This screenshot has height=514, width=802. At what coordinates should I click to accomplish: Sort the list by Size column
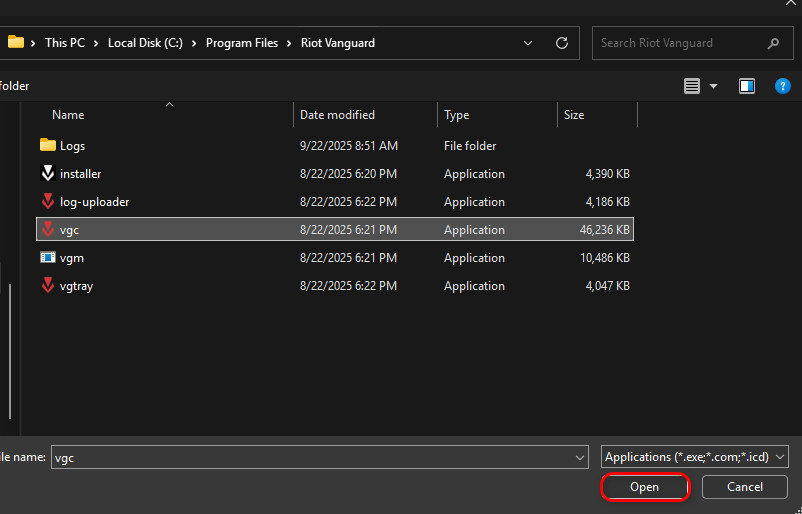pyautogui.click(x=574, y=115)
